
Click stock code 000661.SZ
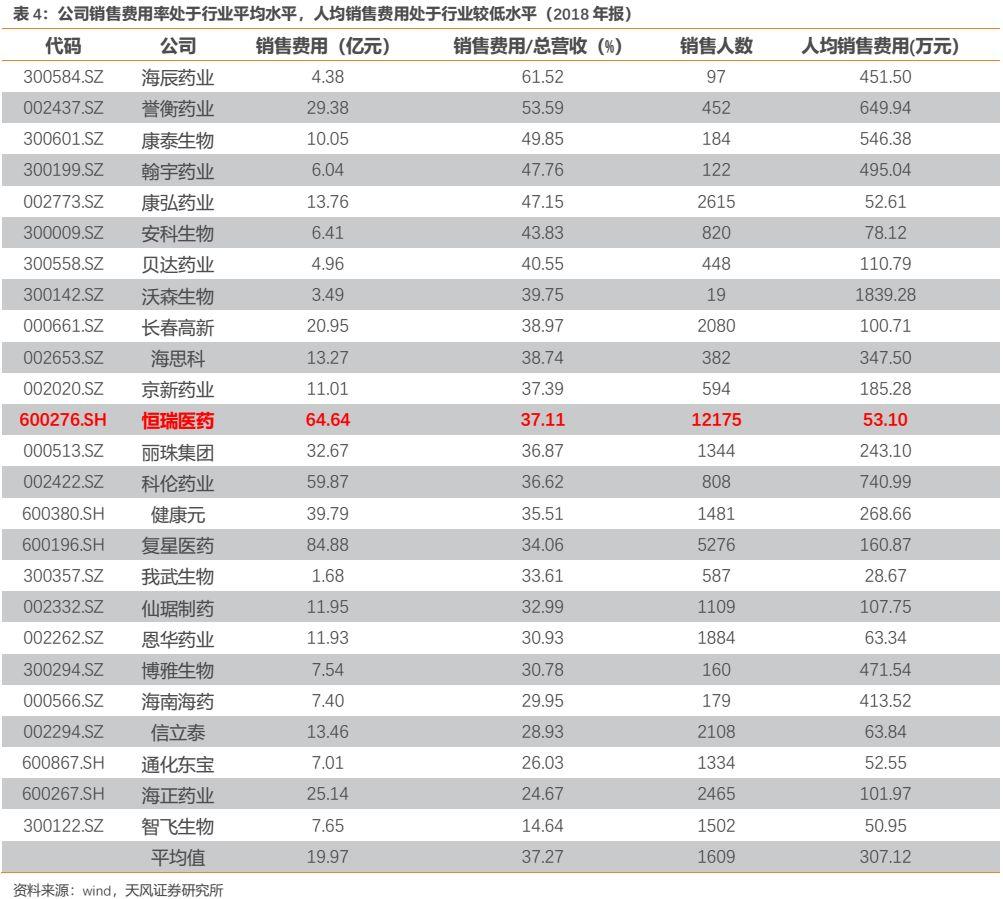63,326
